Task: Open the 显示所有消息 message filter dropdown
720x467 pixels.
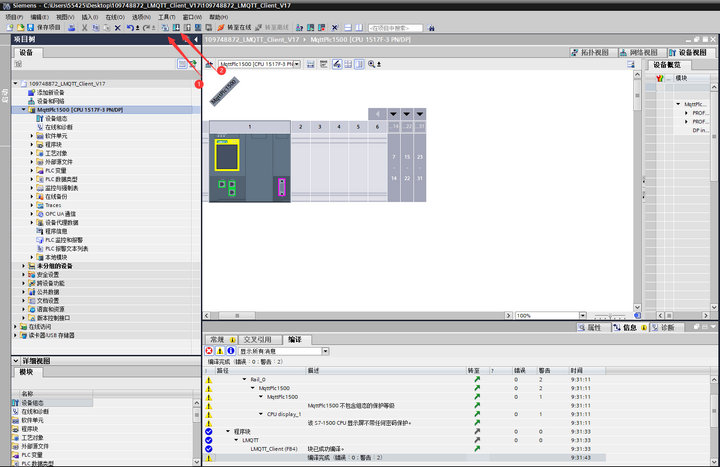Action: click(325, 351)
